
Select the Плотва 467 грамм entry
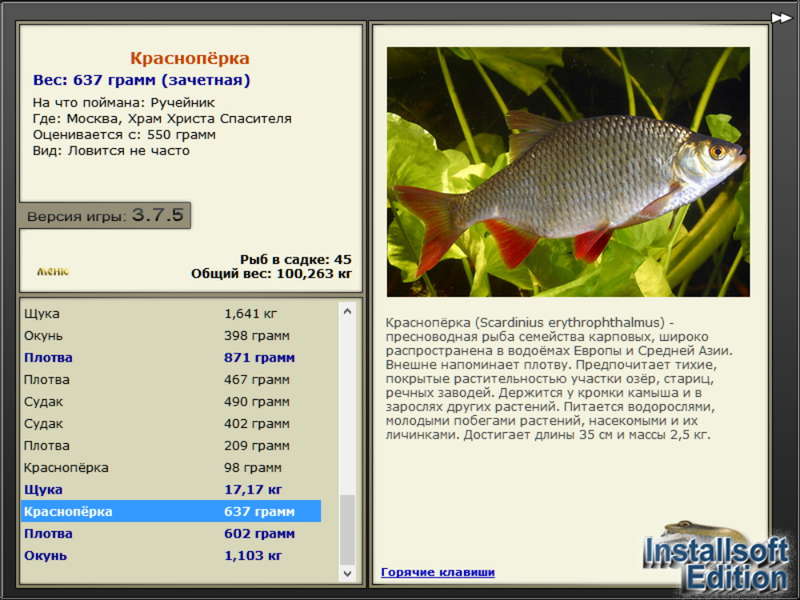[x=171, y=380]
